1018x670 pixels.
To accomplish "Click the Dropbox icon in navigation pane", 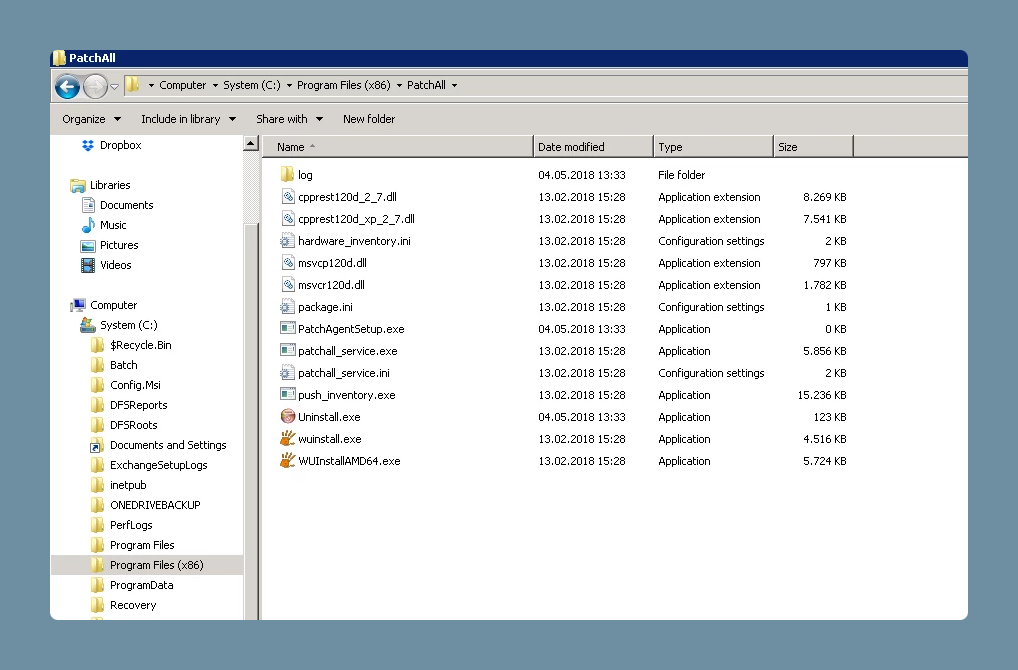I will coord(88,145).
